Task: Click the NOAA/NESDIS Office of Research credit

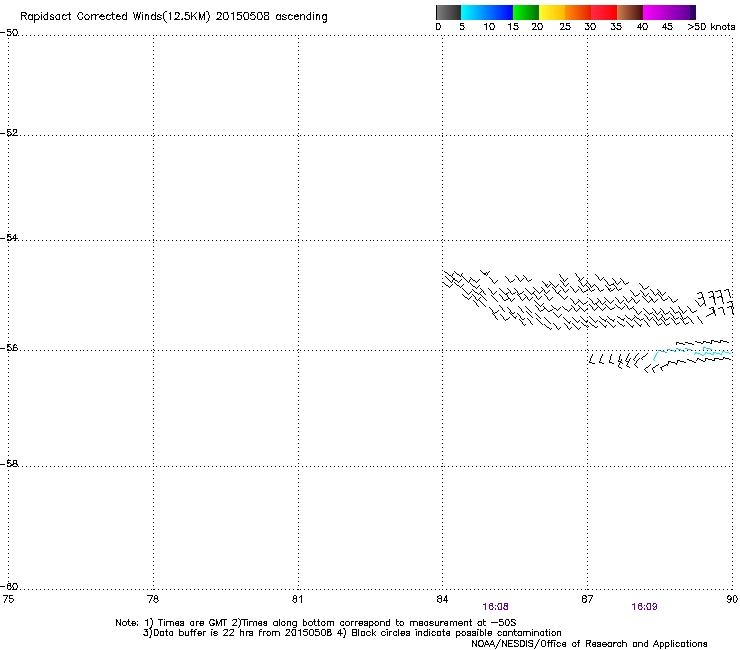Action: [x=589, y=644]
